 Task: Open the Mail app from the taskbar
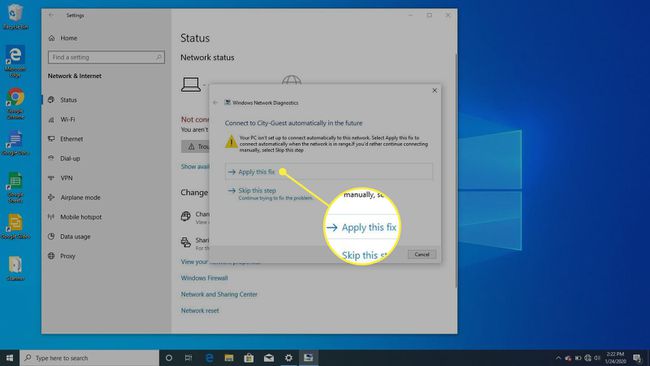click(269, 358)
